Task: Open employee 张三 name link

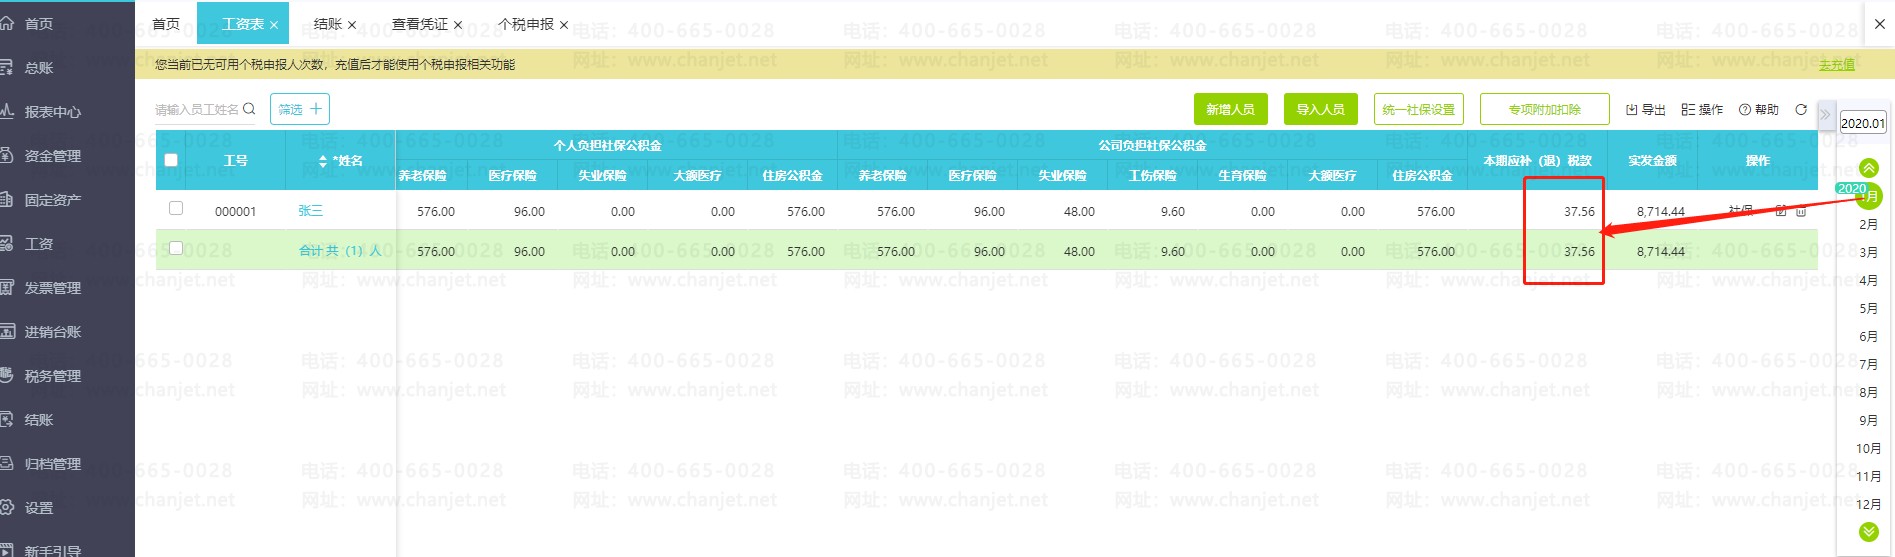Action: click(311, 211)
